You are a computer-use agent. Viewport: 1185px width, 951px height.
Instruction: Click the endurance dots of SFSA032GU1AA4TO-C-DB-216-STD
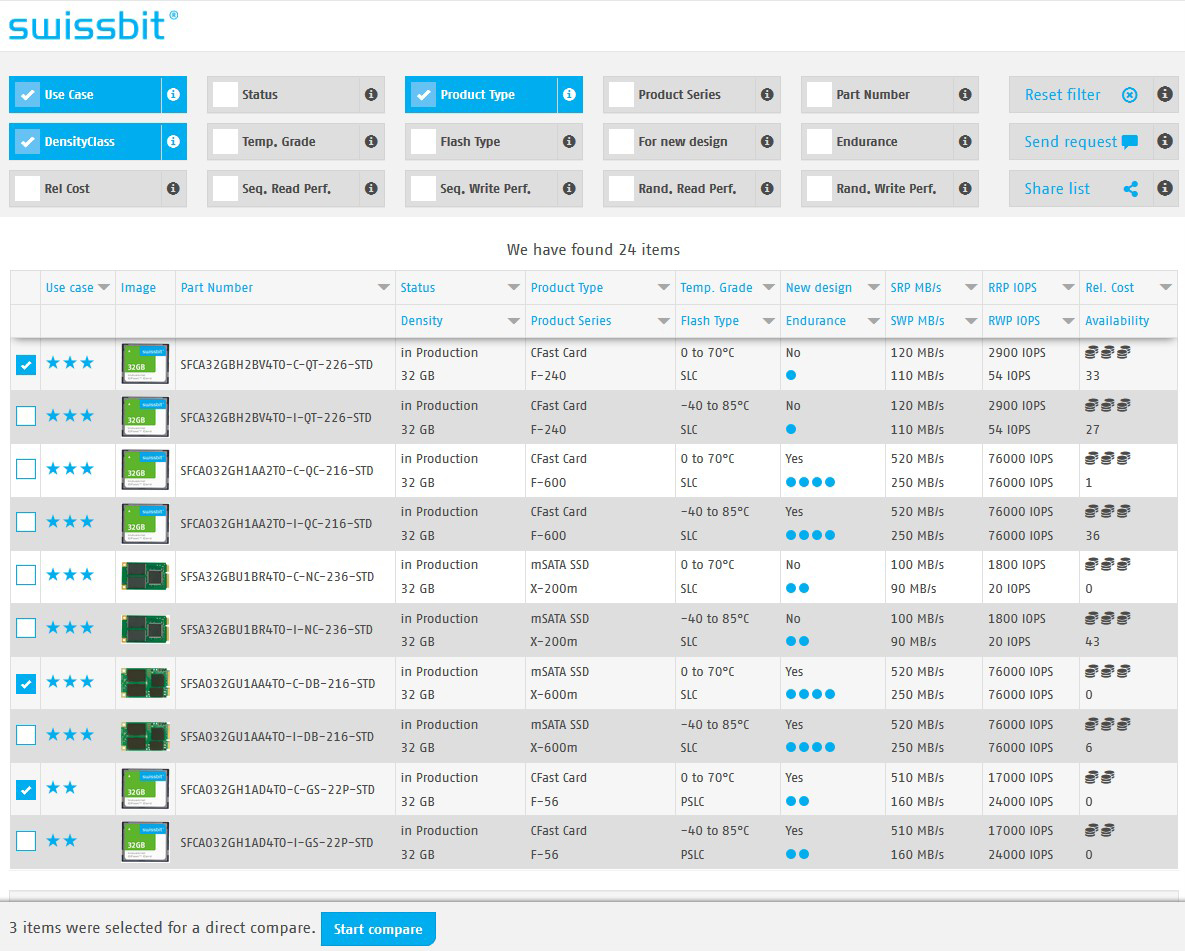tap(810, 694)
